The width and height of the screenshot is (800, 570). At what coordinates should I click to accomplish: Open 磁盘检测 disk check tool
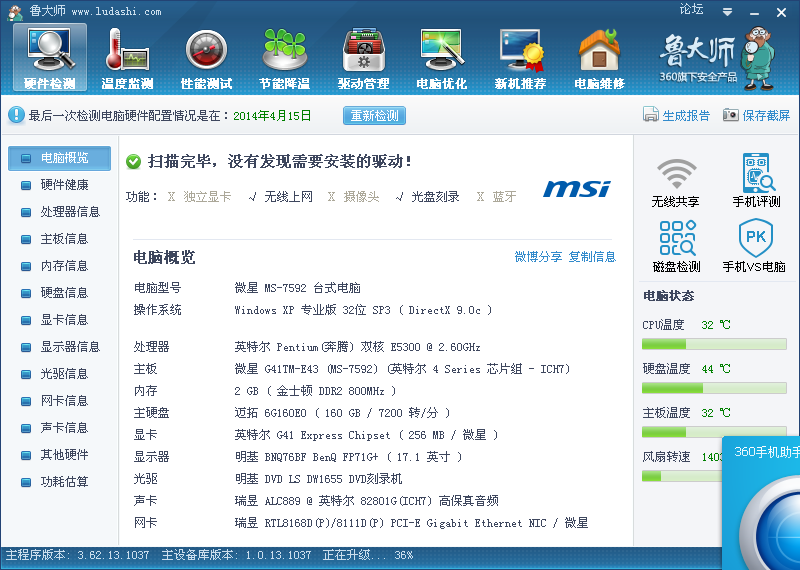(x=677, y=246)
